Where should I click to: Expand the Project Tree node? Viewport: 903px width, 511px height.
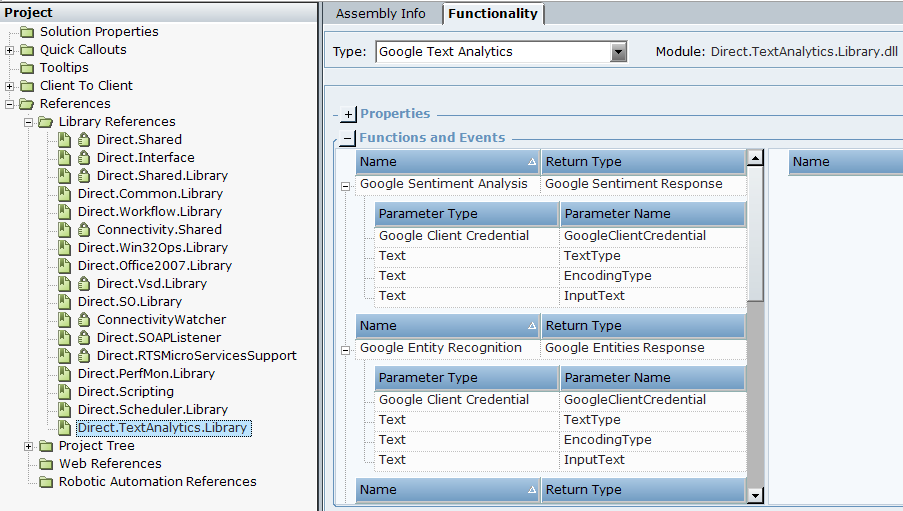tap(29, 446)
